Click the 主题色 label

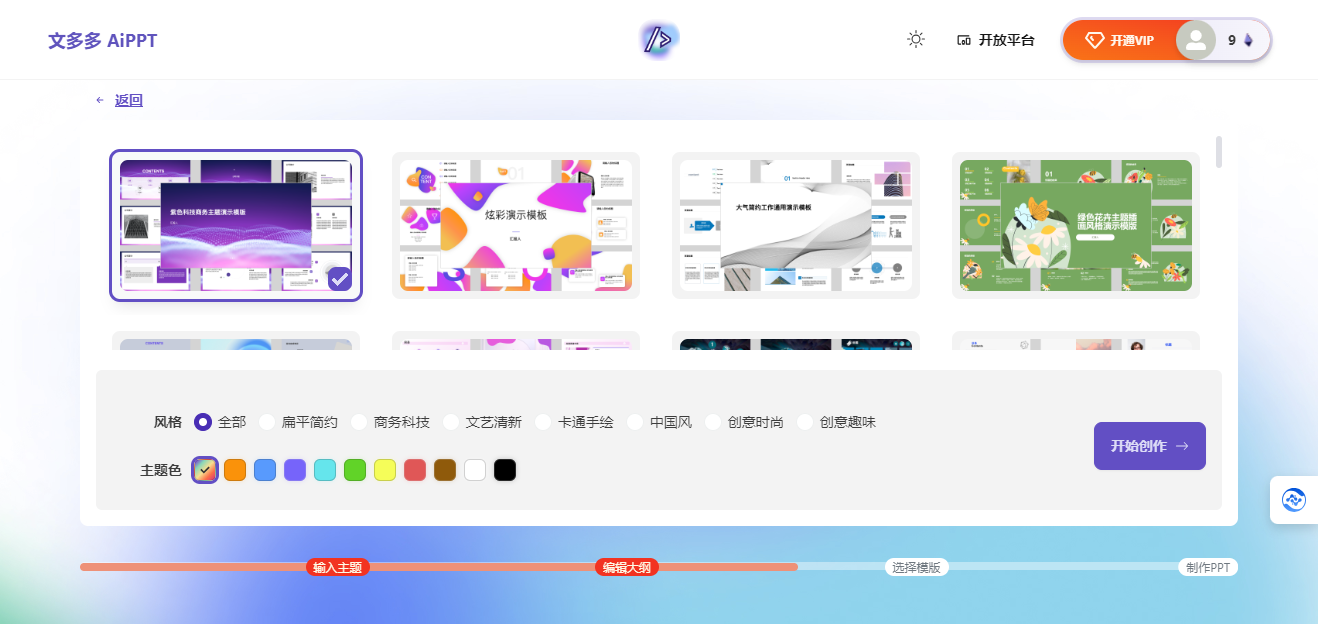[x=161, y=470]
